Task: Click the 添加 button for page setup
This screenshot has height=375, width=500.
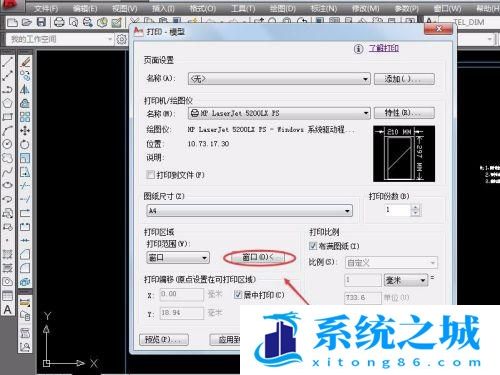Action: pyautogui.click(x=404, y=79)
